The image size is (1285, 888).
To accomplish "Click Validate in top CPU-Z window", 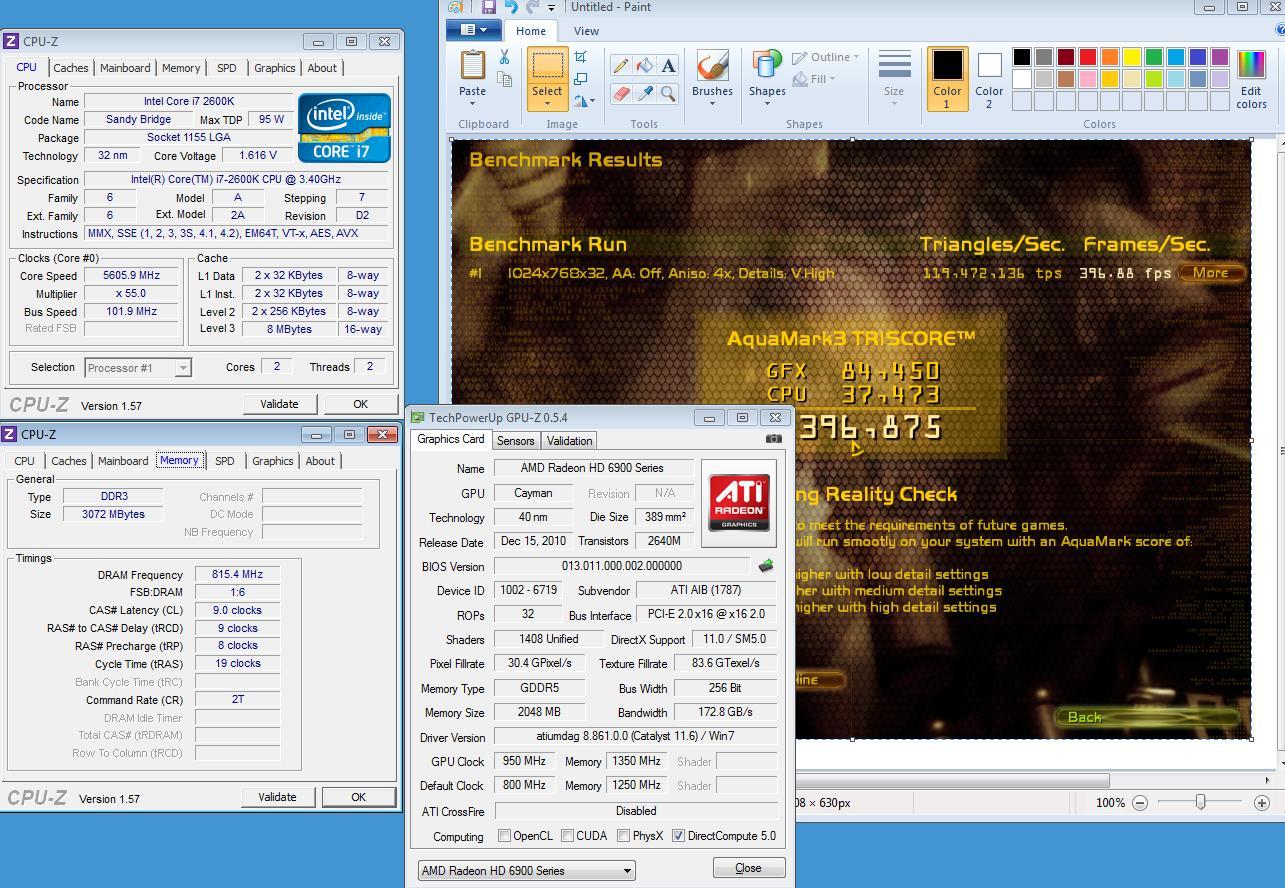I will pos(279,404).
